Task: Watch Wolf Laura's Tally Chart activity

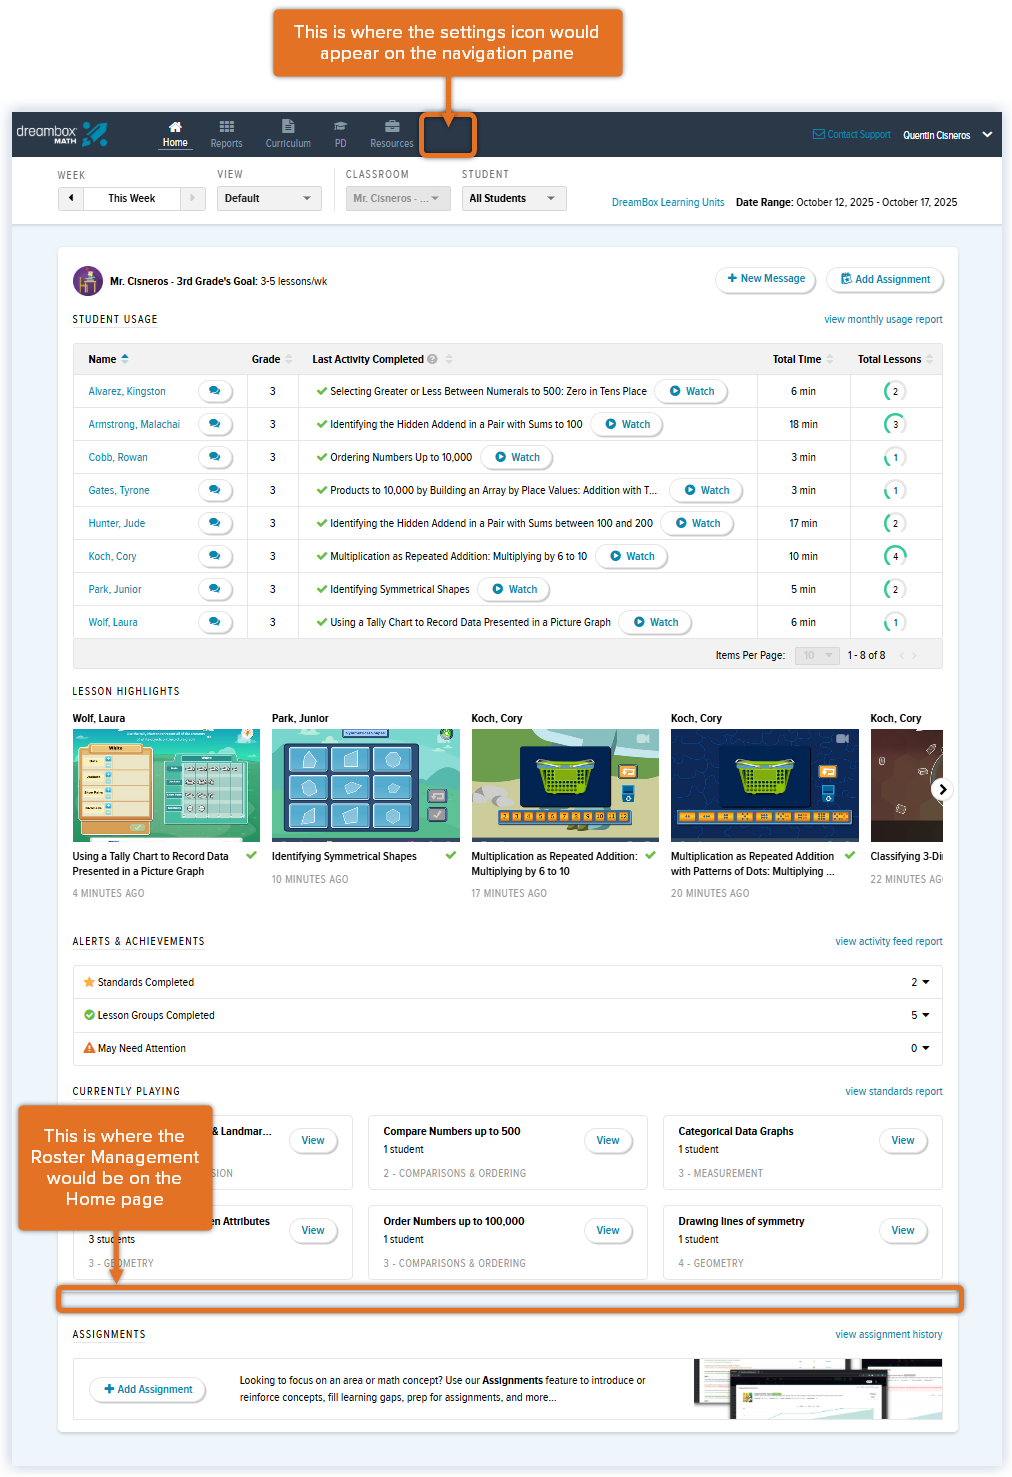Action: coord(656,622)
